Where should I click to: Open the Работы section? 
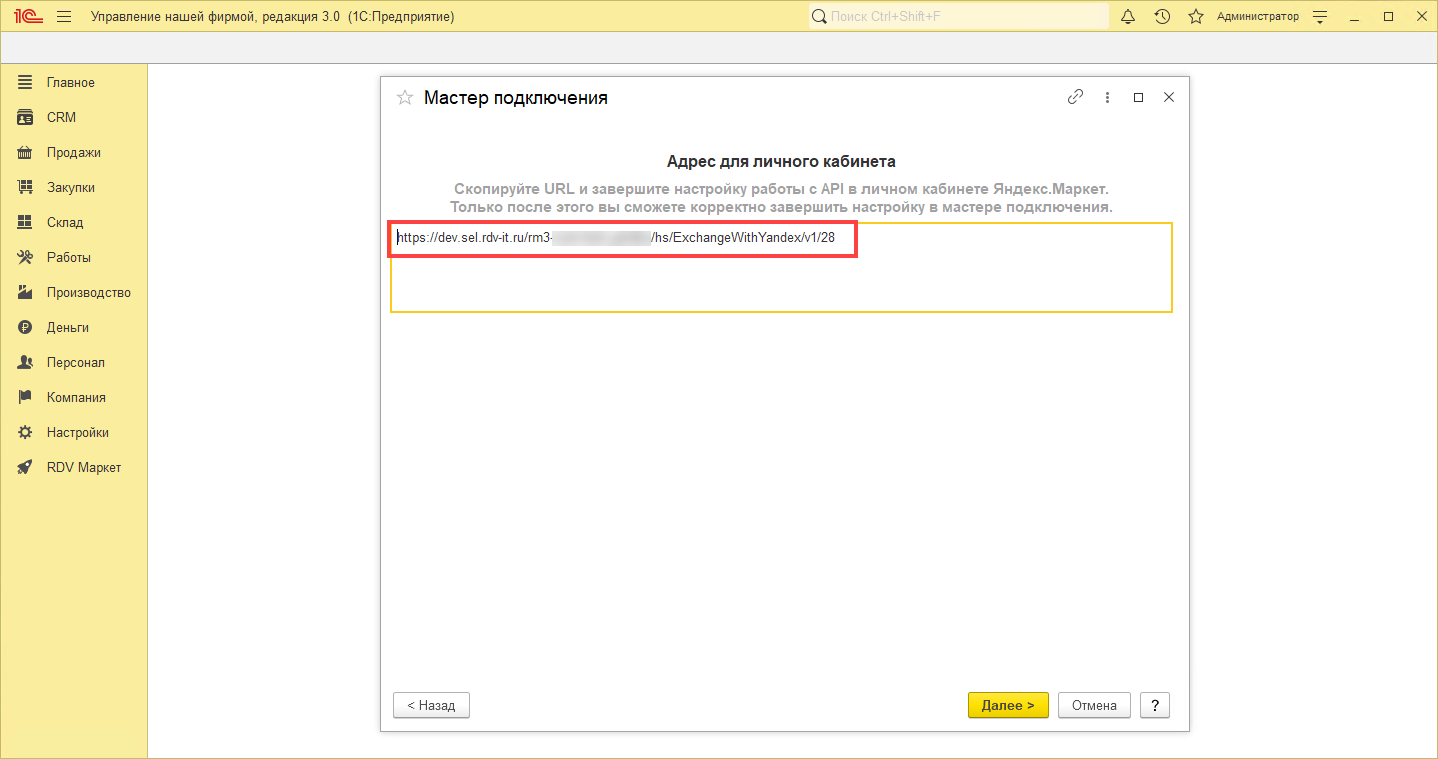click(x=74, y=258)
